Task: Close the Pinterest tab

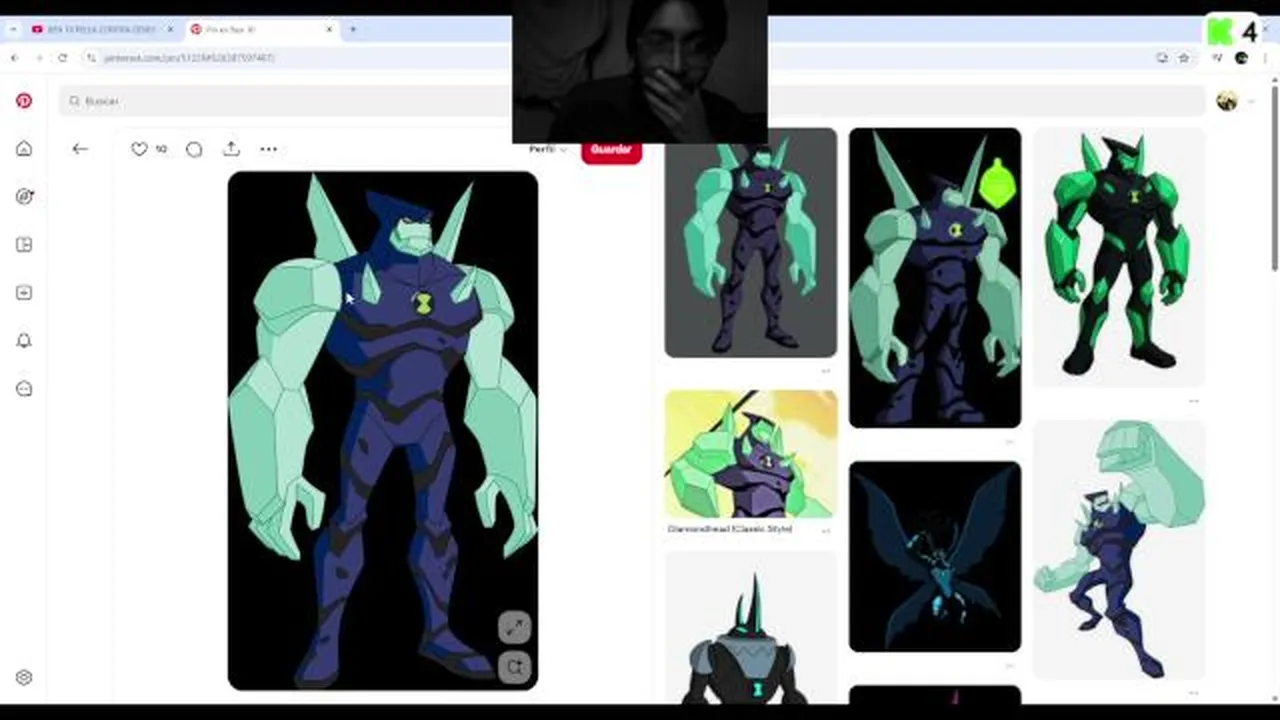Action: (x=329, y=29)
